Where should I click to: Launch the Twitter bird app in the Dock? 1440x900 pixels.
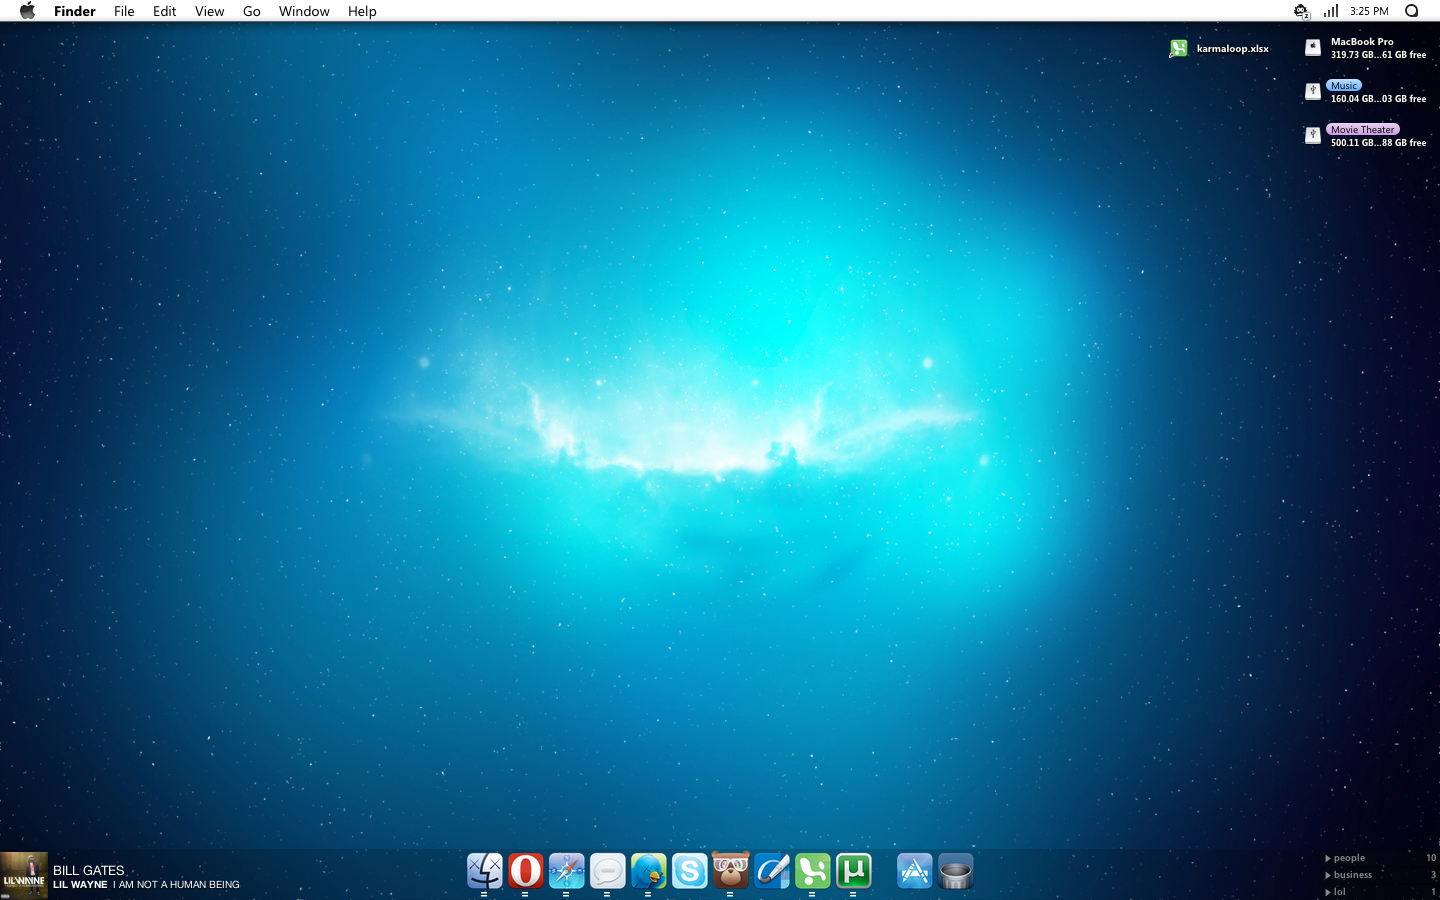(648, 870)
